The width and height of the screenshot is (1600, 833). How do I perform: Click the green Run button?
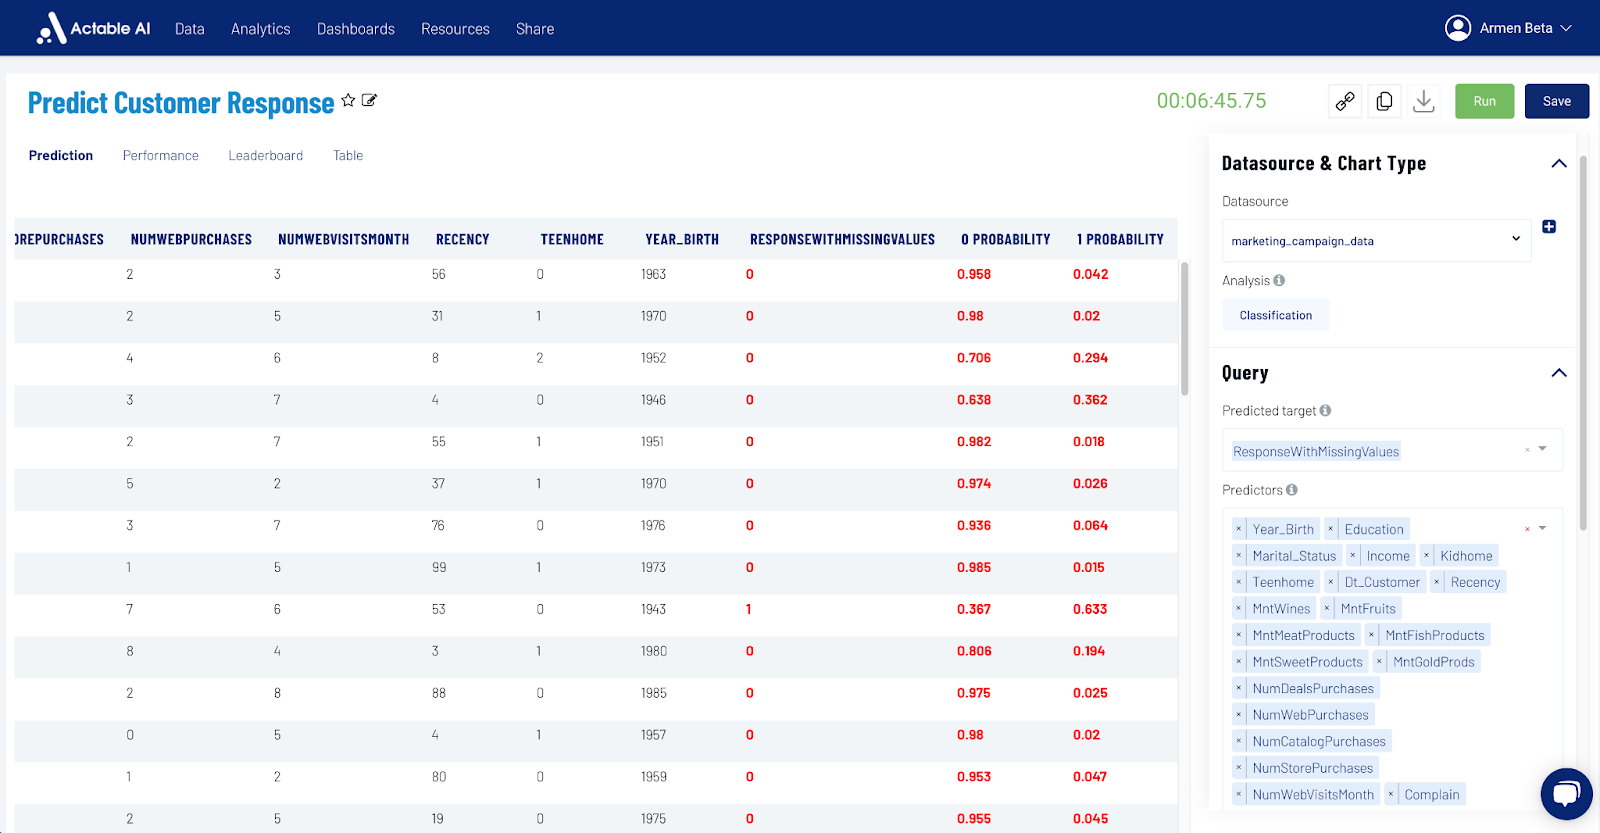click(x=1485, y=101)
